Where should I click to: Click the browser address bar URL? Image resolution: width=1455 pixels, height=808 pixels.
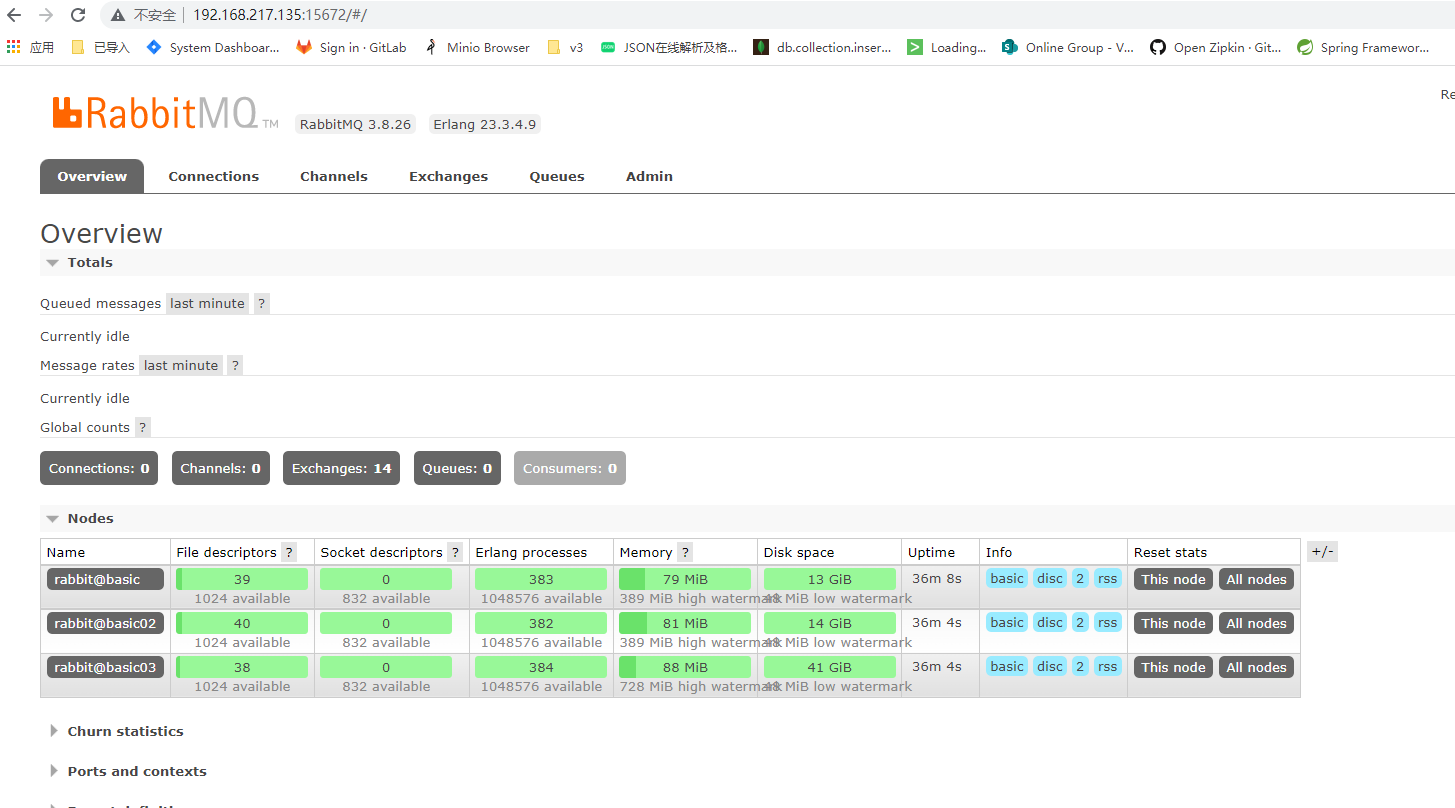point(280,15)
